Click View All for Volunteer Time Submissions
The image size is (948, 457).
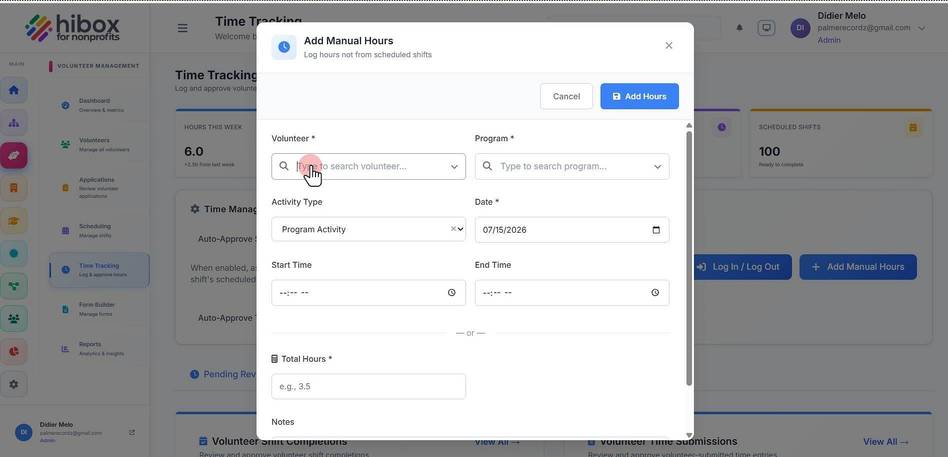click(886, 442)
